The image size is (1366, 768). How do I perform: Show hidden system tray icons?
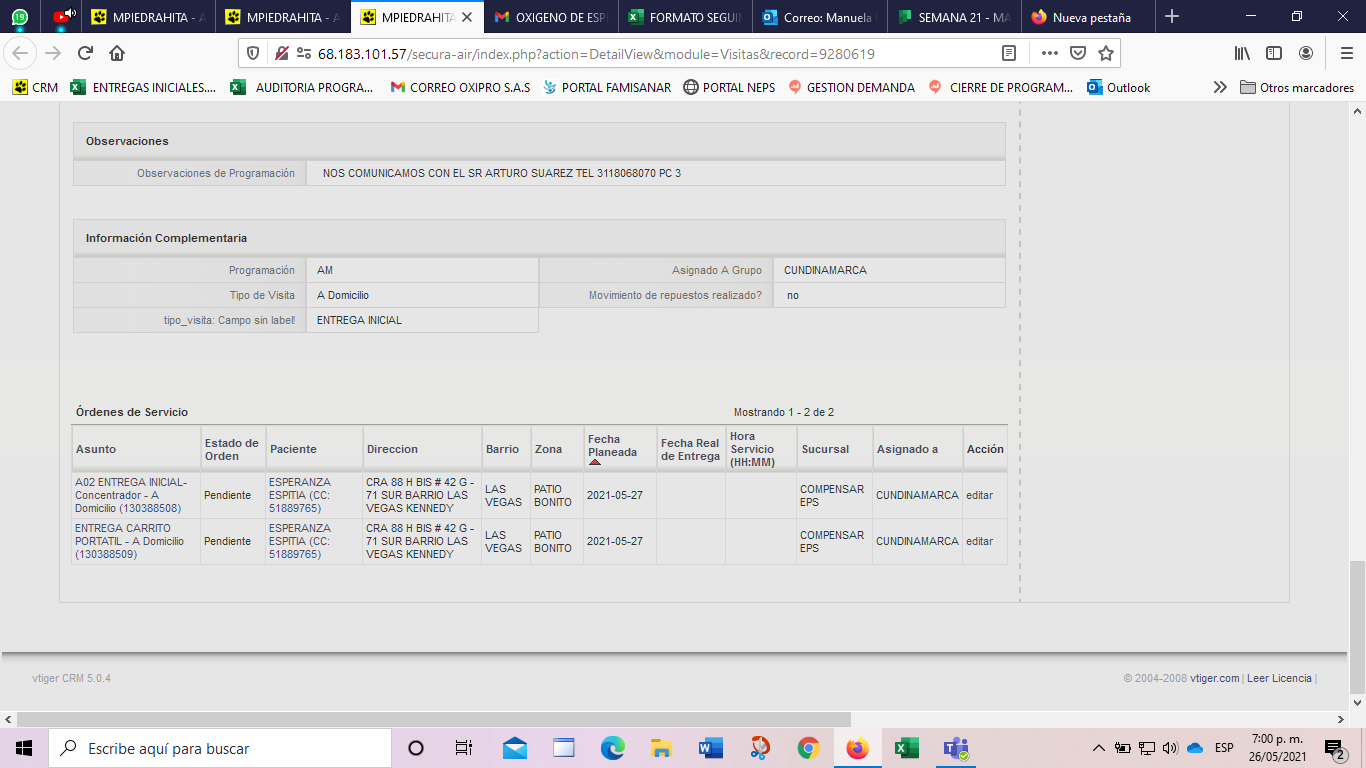pyautogui.click(x=1098, y=748)
